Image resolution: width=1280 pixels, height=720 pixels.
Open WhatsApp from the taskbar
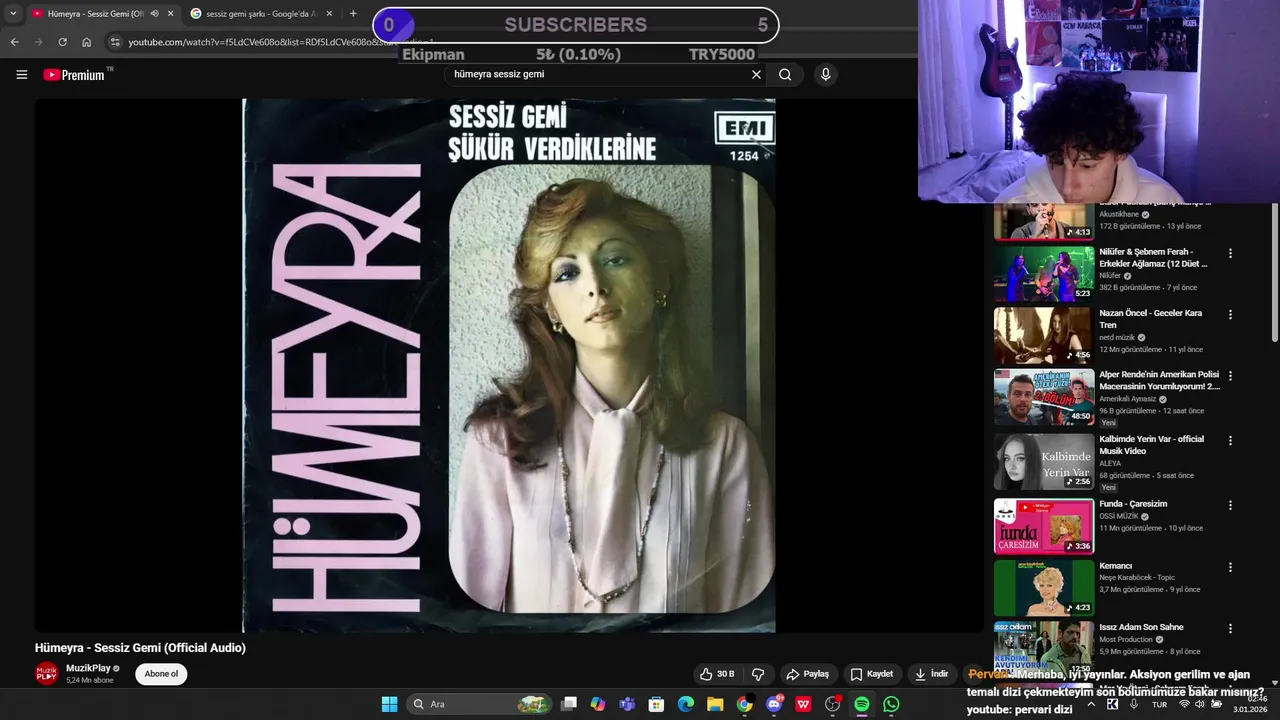click(x=891, y=704)
